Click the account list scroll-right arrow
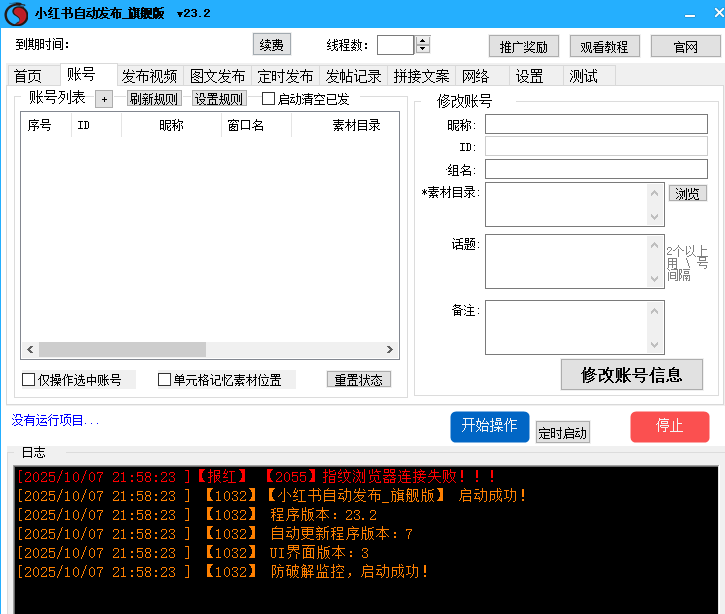 390,350
